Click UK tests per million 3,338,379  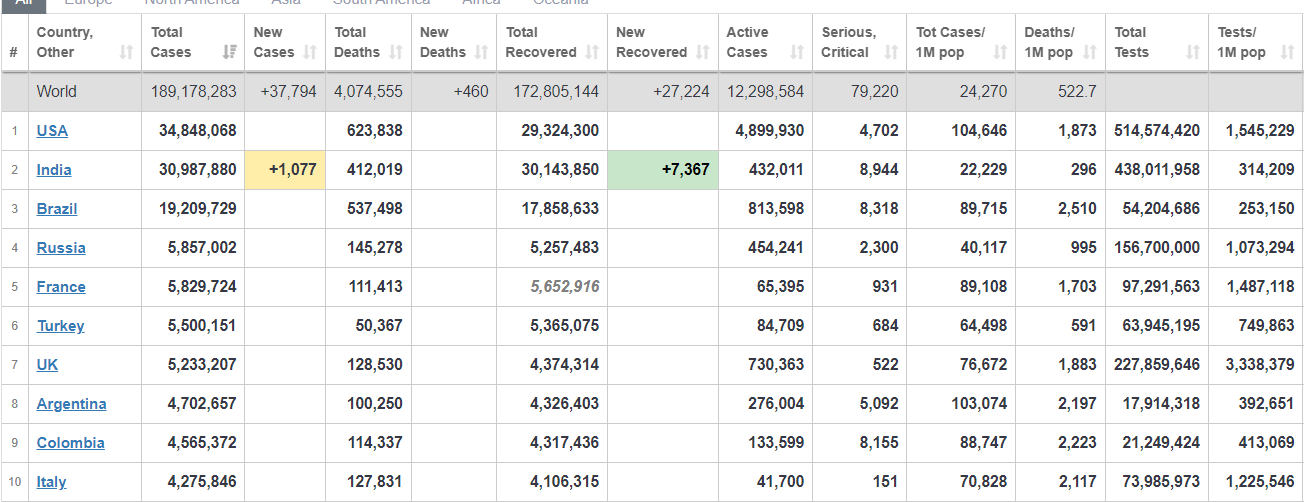click(x=1260, y=364)
